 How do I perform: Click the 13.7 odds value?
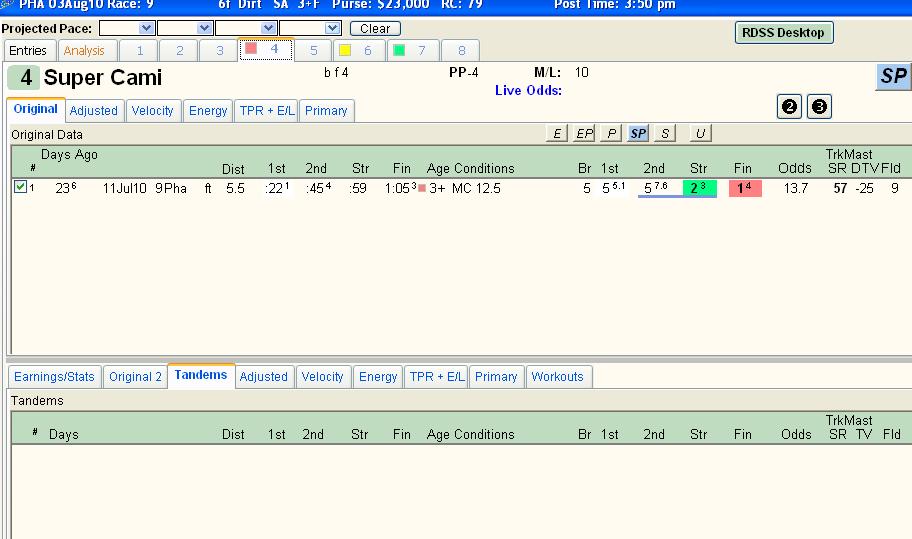(796, 188)
